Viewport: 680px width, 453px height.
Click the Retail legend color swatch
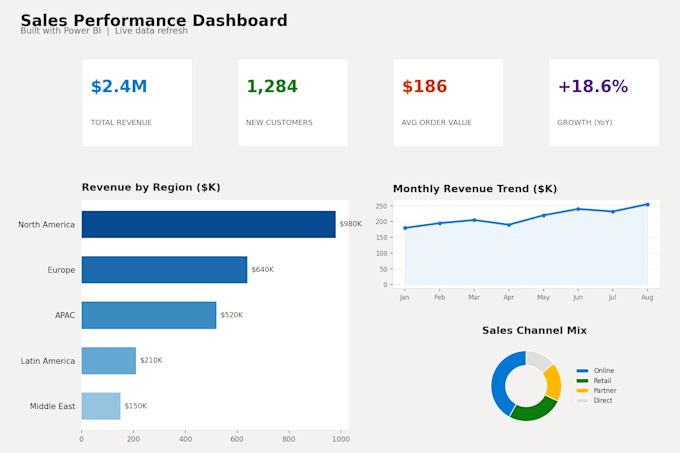coord(582,381)
